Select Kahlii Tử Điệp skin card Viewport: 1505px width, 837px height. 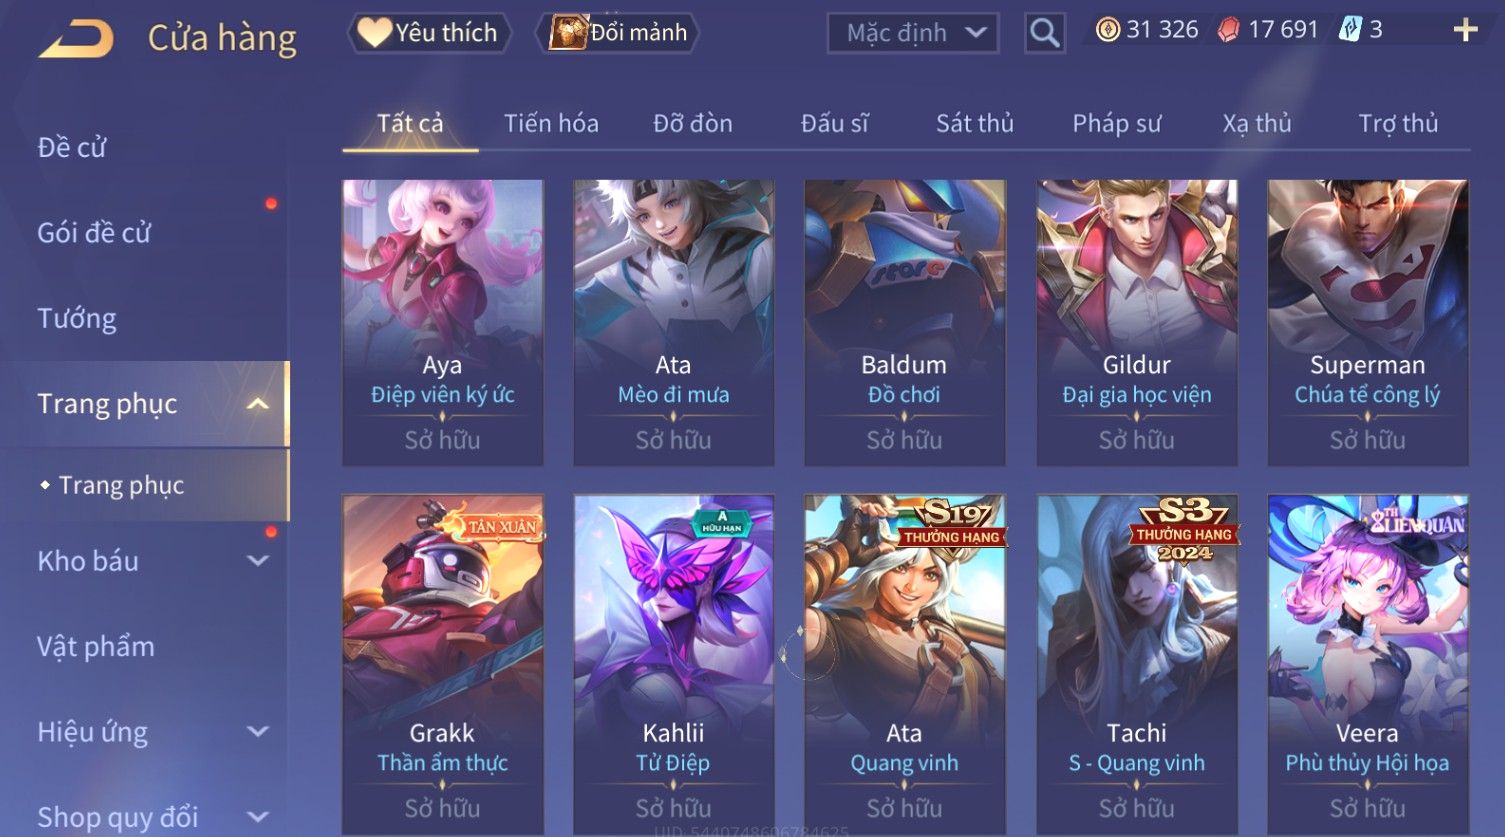673,664
